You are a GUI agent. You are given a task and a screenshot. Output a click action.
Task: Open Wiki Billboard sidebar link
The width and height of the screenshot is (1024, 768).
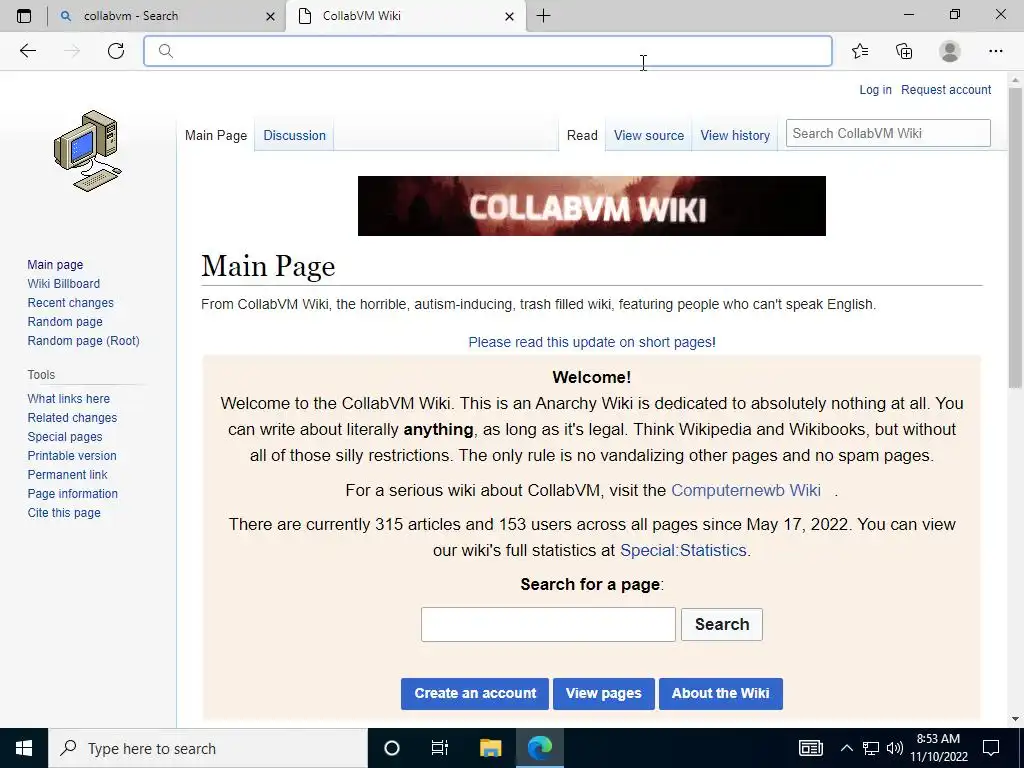(x=64, y=283)
